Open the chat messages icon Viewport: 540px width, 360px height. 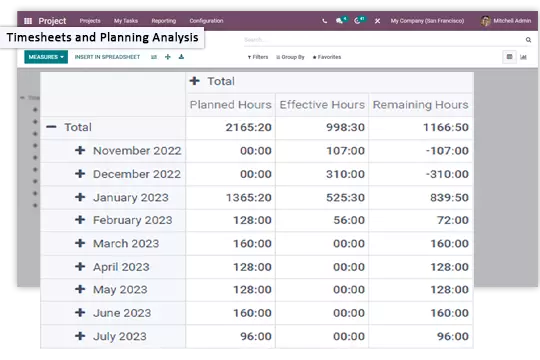(x=340, y=21)
